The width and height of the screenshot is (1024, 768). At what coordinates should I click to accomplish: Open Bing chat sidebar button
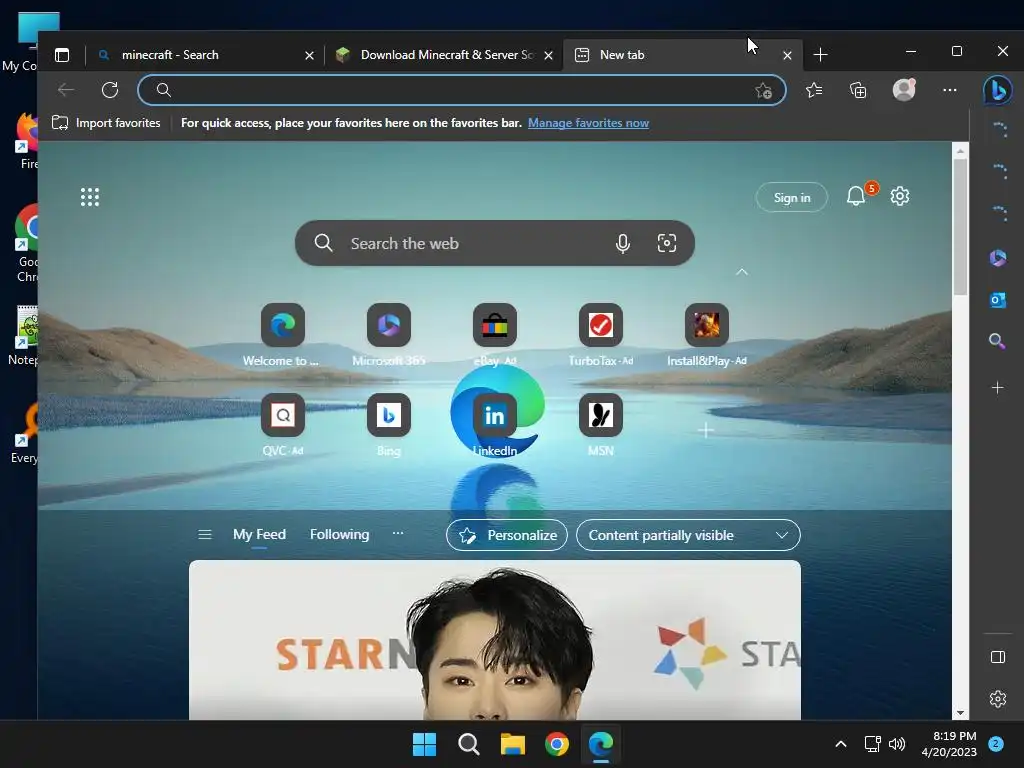[998, 90]
